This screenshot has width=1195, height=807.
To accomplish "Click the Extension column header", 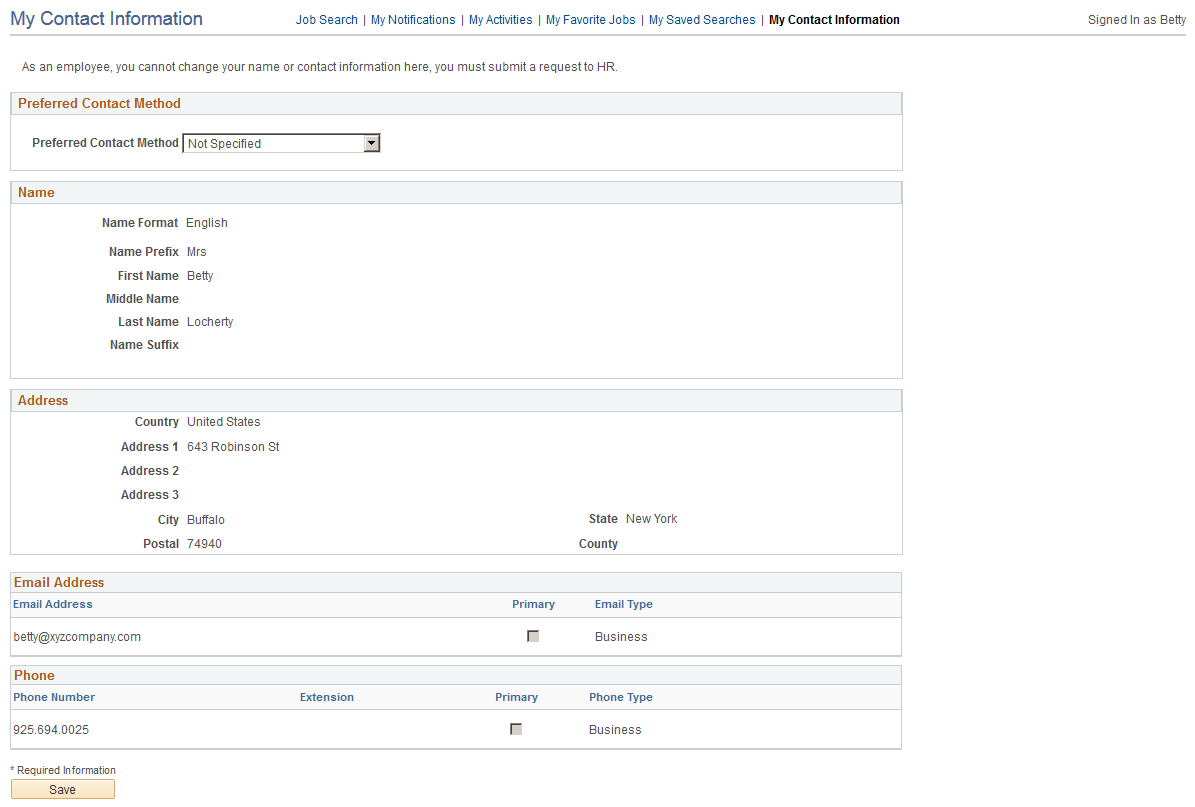I will click(326, 697).
